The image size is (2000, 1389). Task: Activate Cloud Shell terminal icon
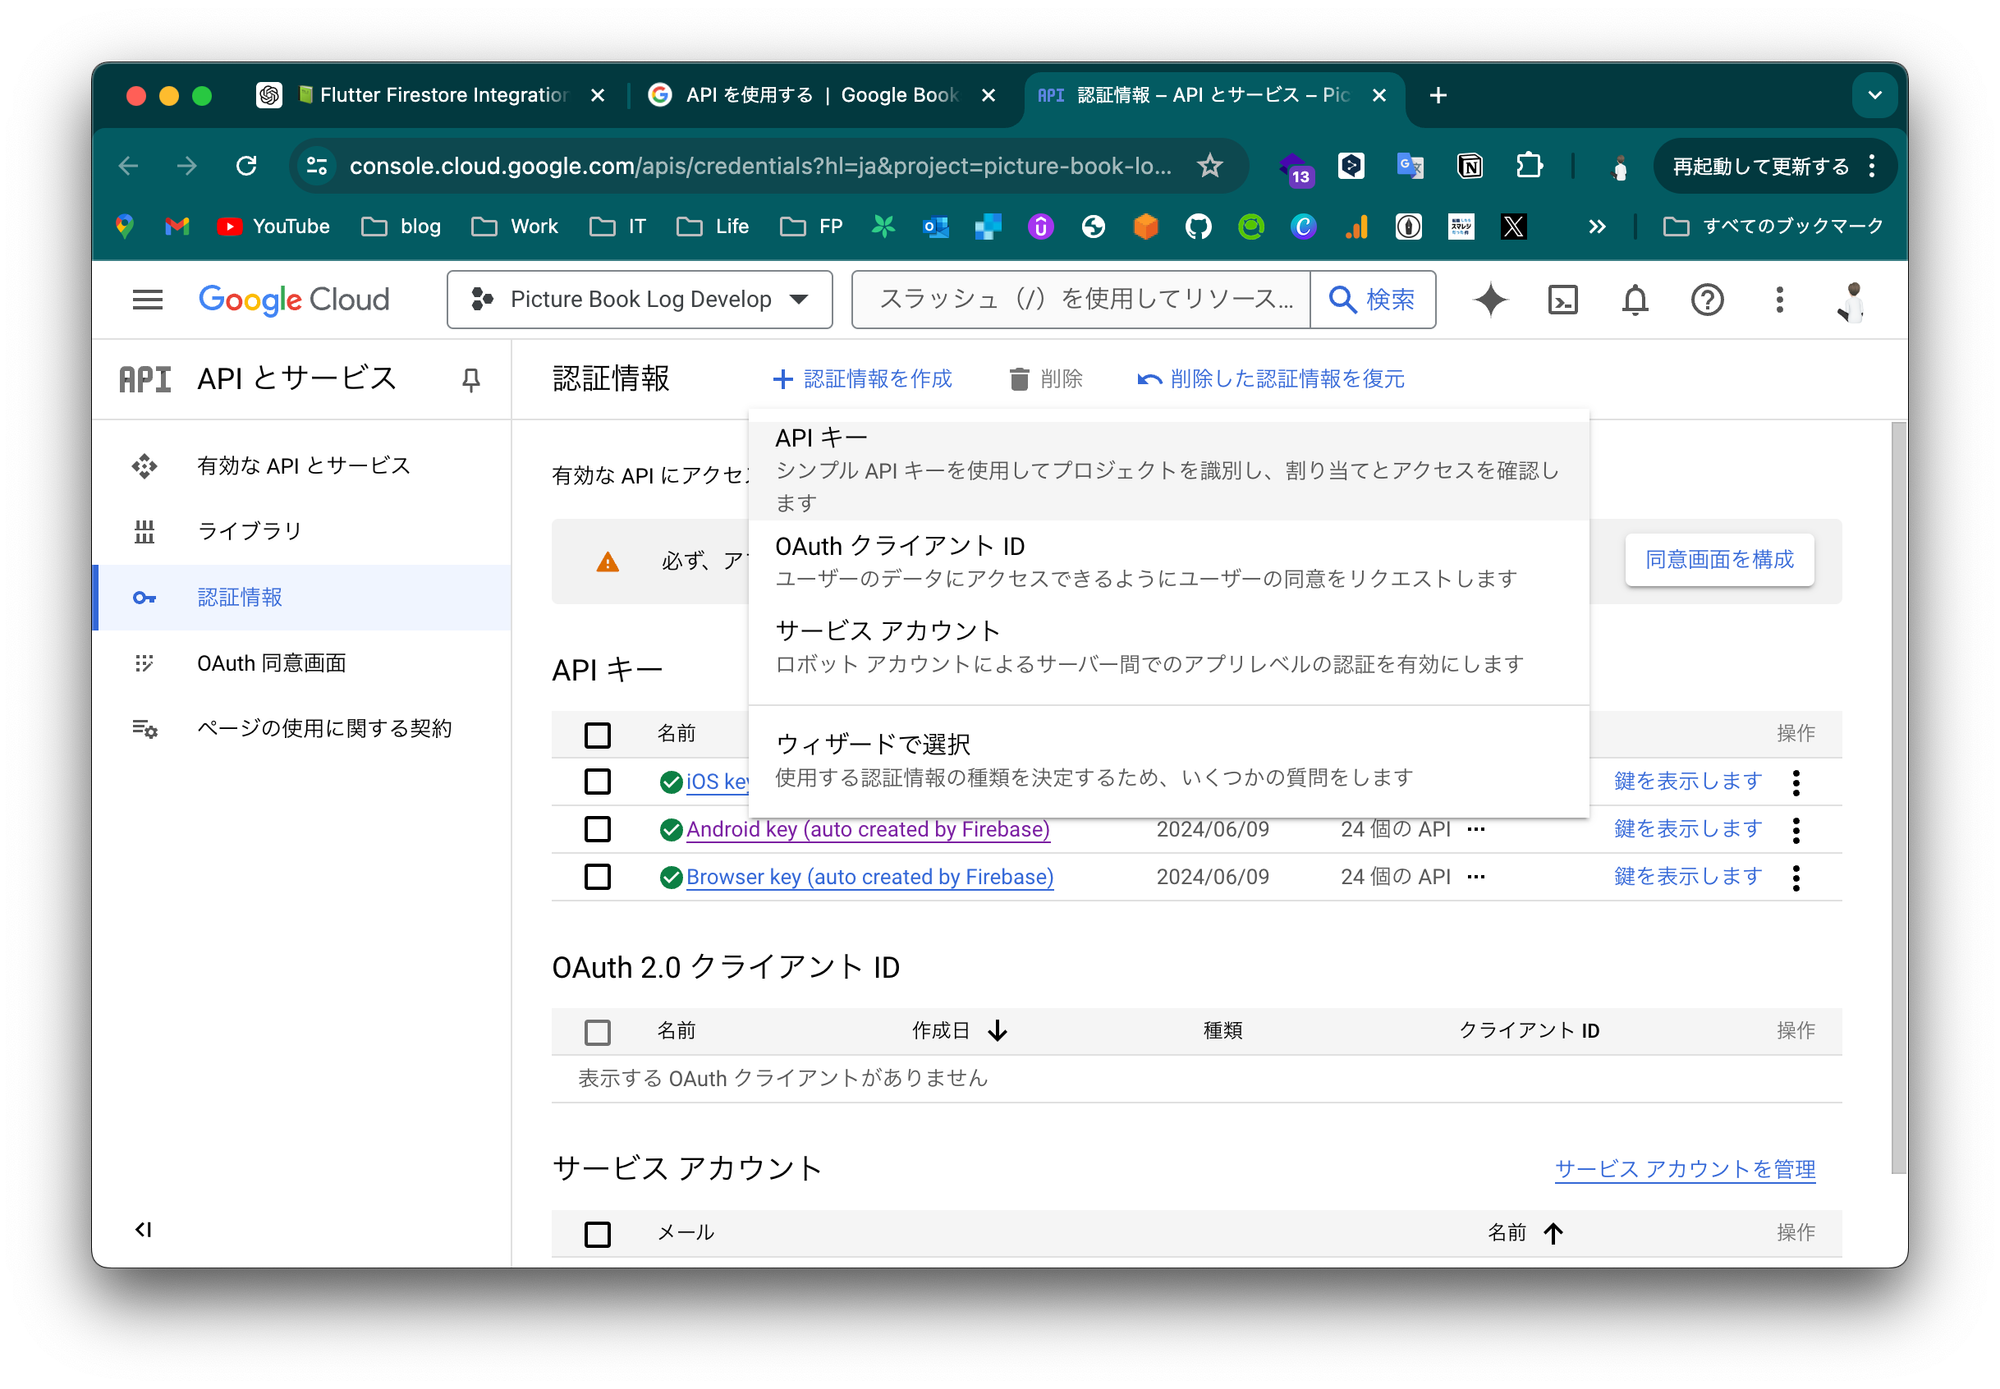click(1562, 299)
